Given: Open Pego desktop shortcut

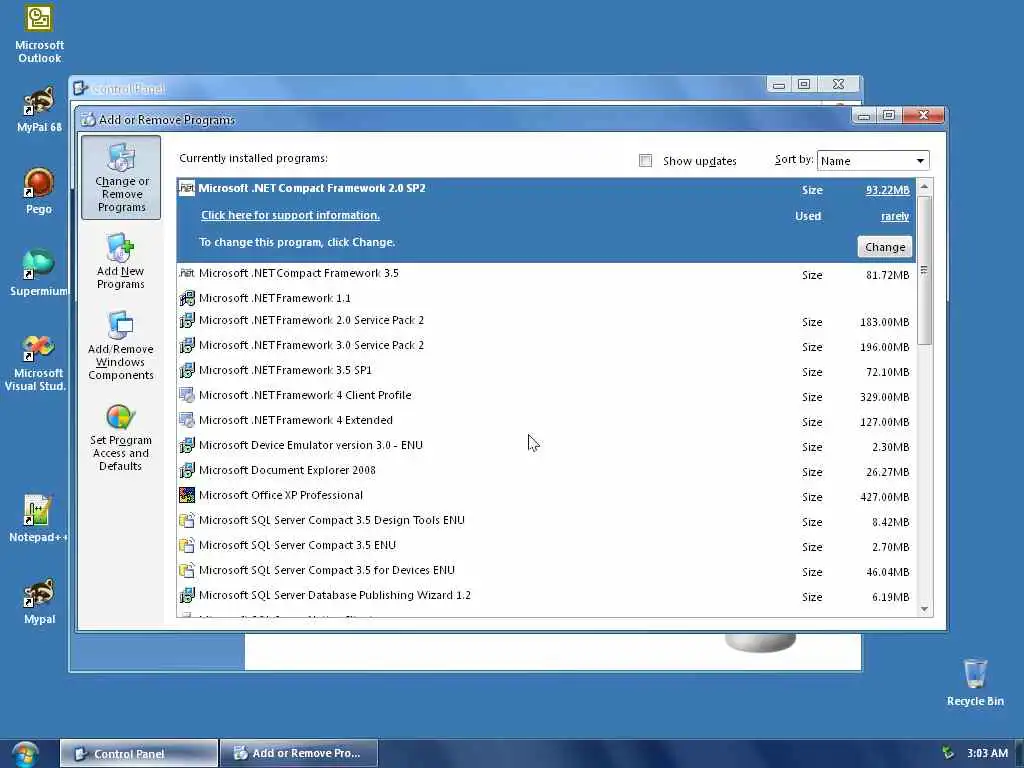Looking at the screenshot, I should [39, 191].
